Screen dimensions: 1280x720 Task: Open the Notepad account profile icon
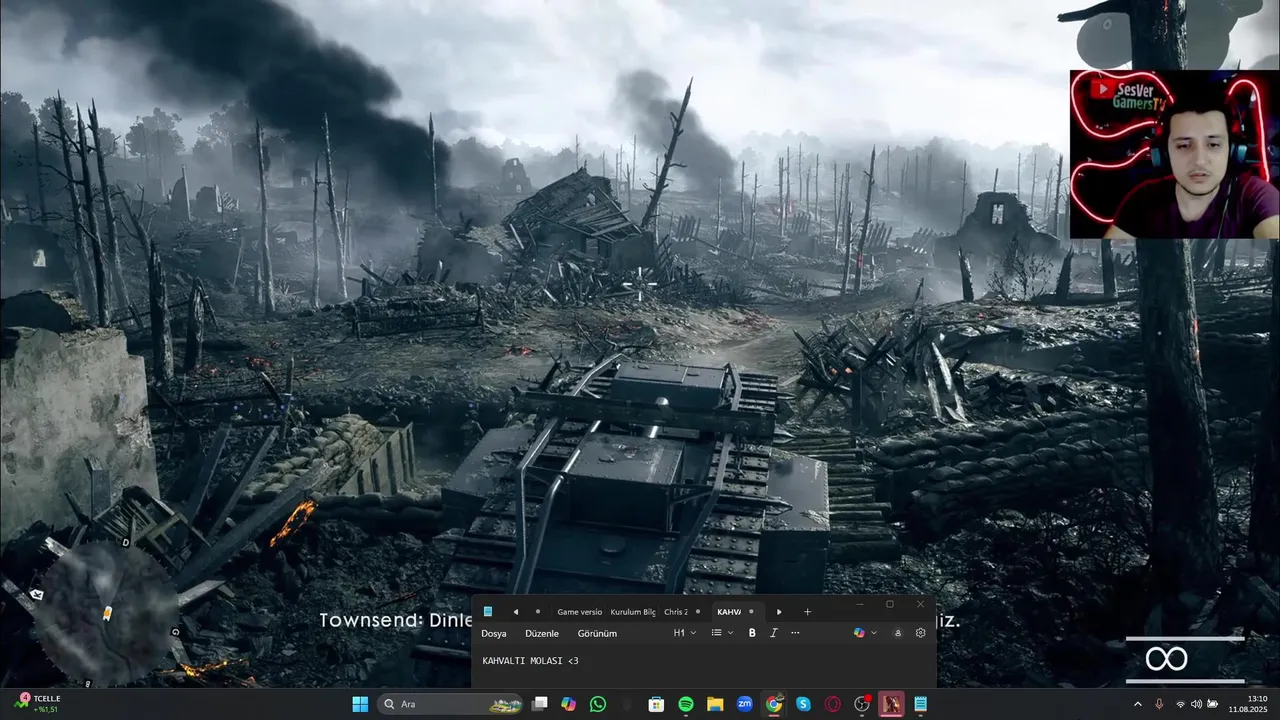[x=898, y=633]
